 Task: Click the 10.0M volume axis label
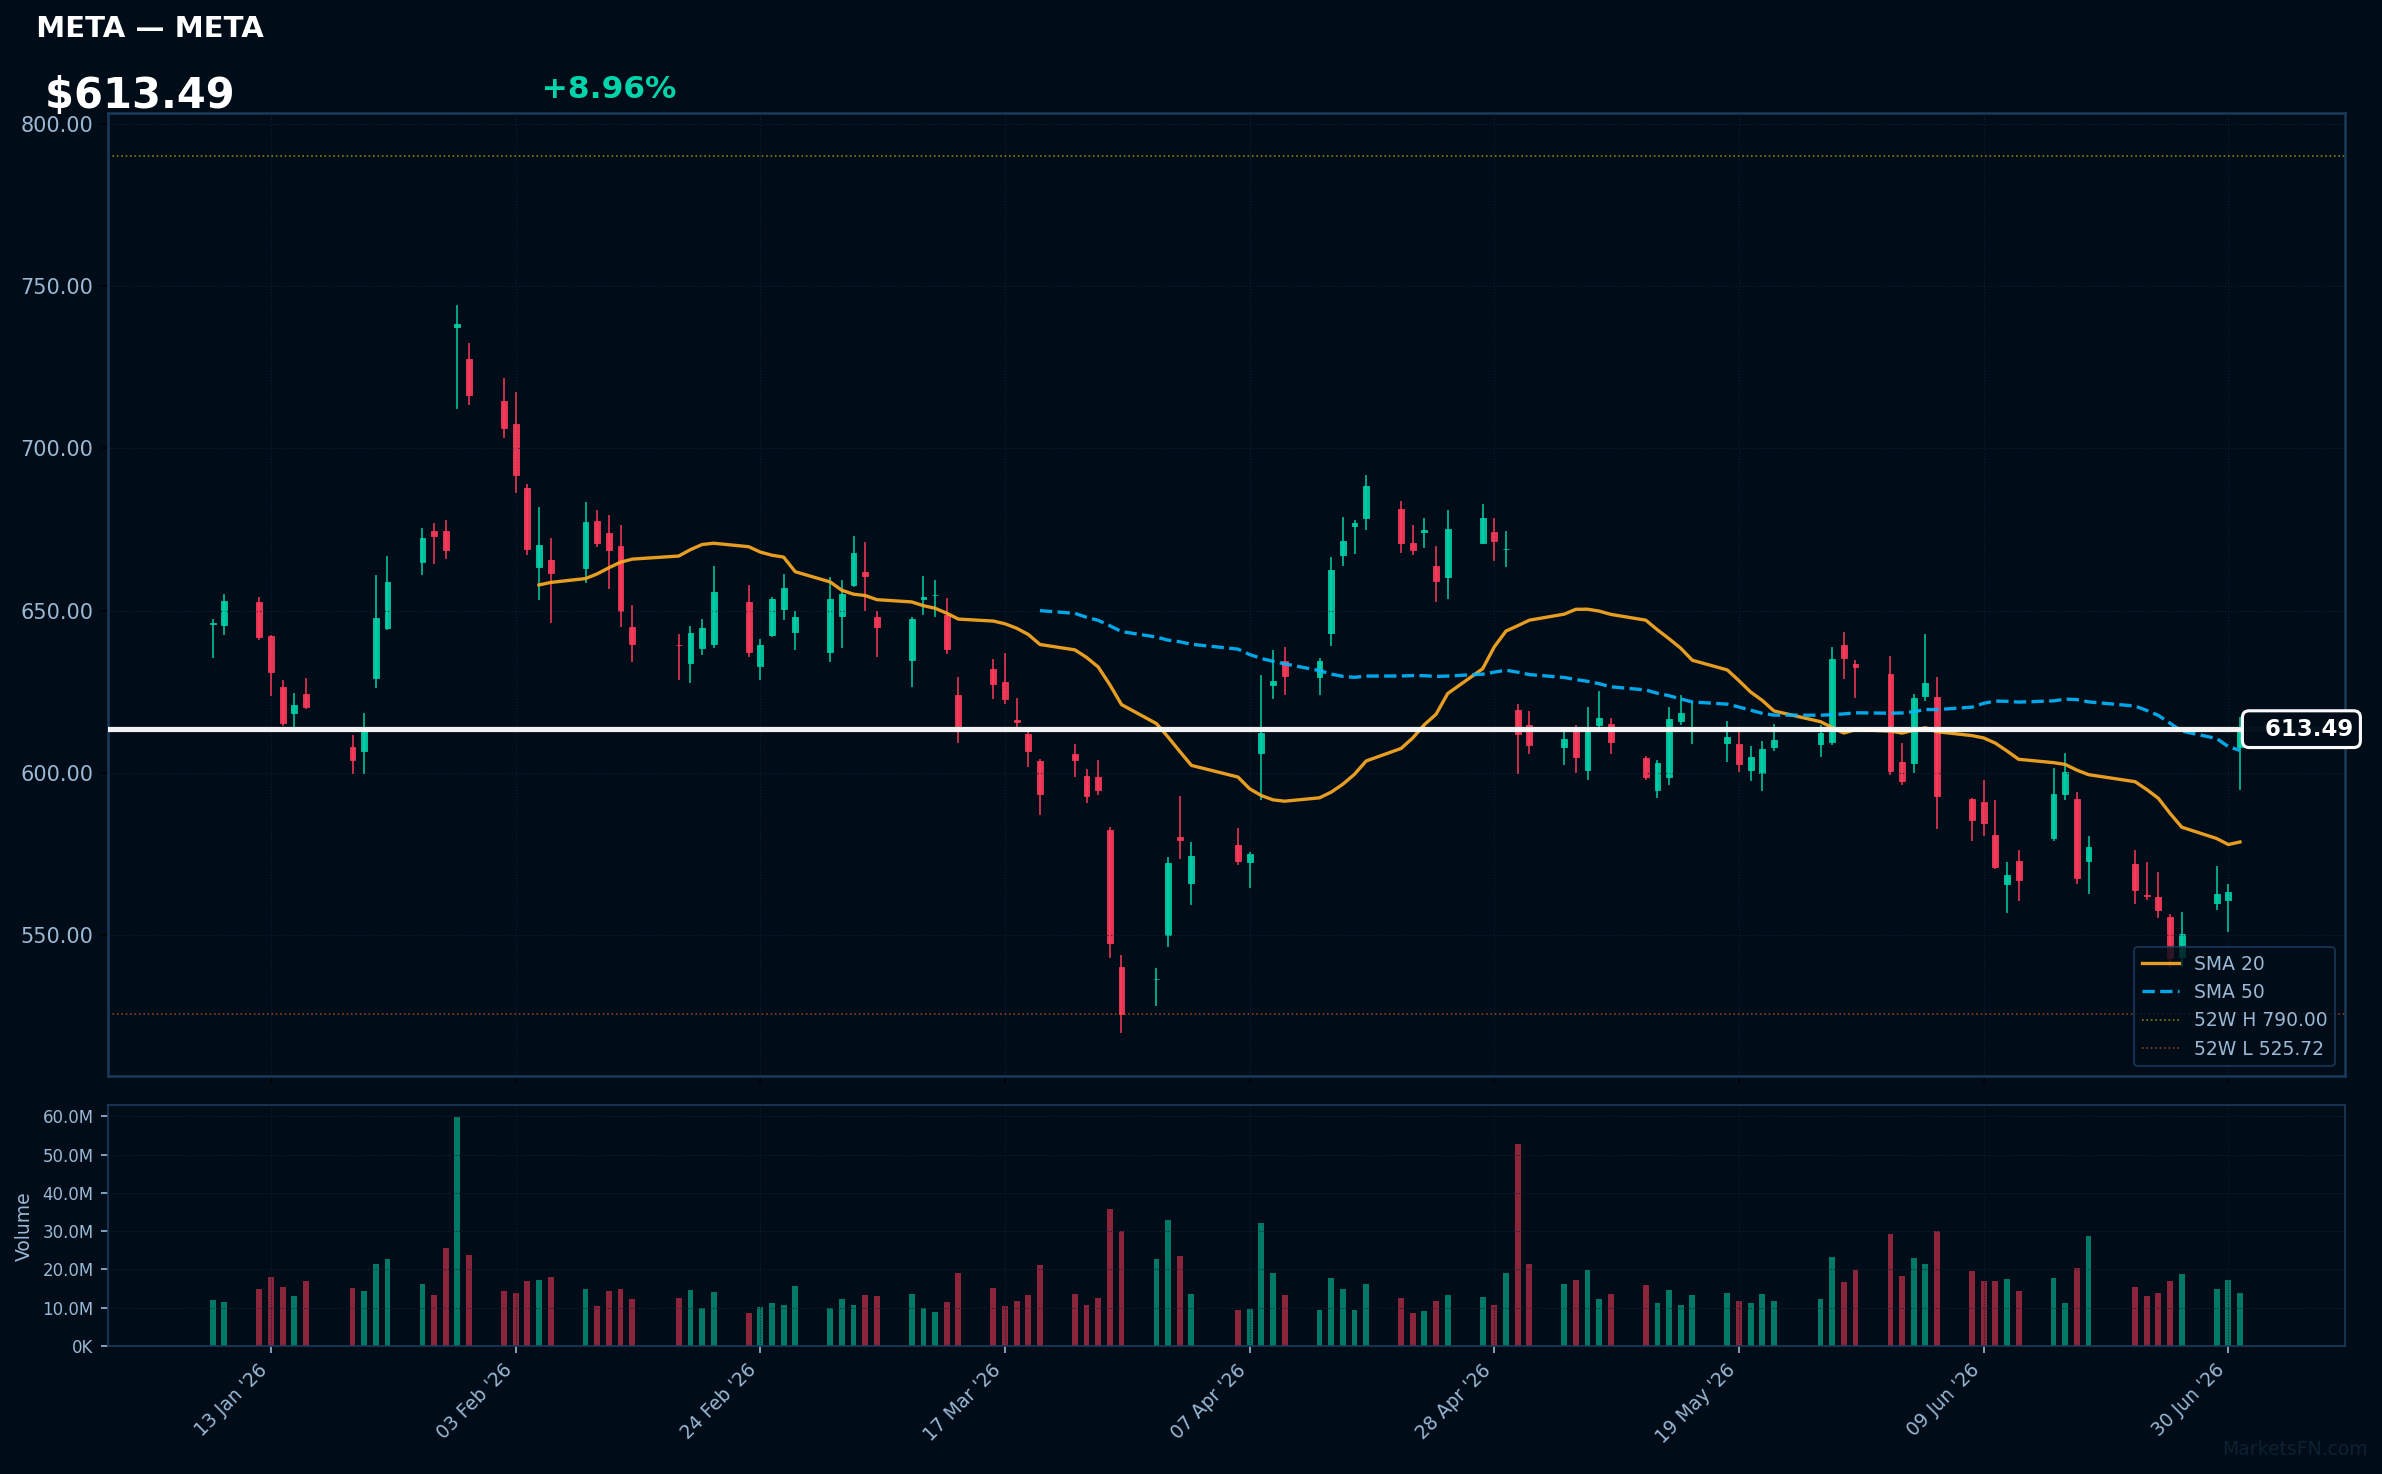(x=68, y=1308)
